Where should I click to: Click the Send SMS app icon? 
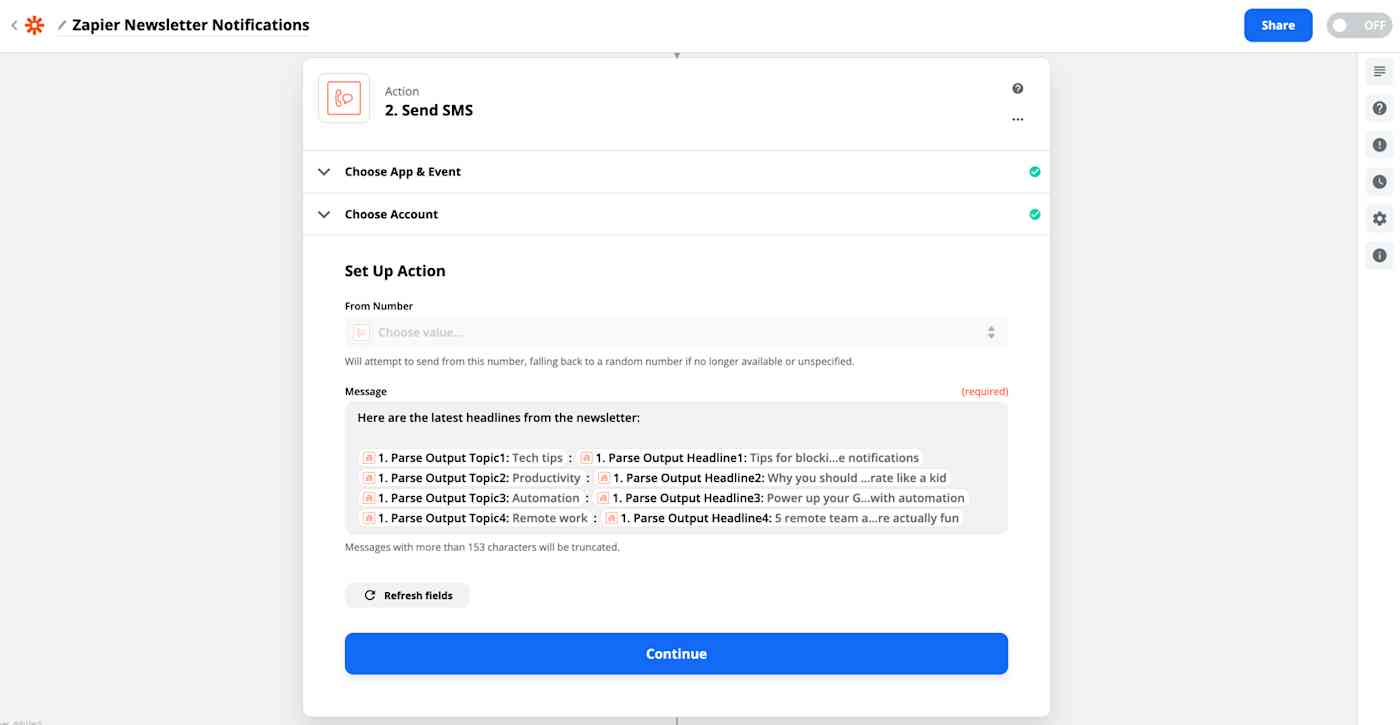[x=343, y=98]
